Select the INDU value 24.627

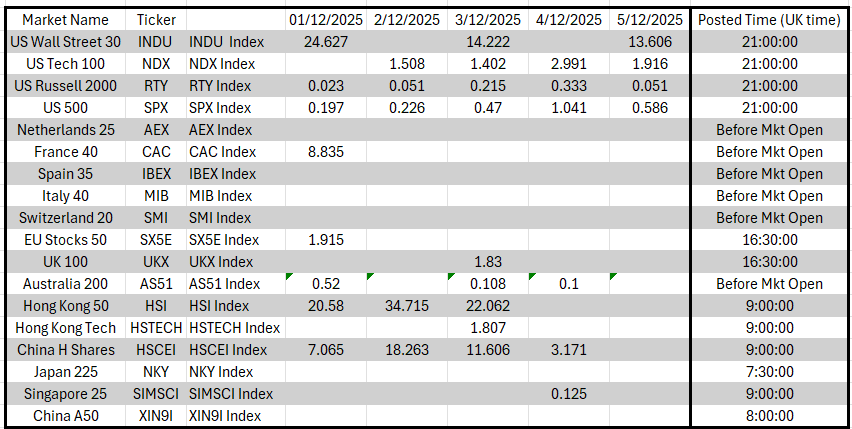[x=325, y=42]
